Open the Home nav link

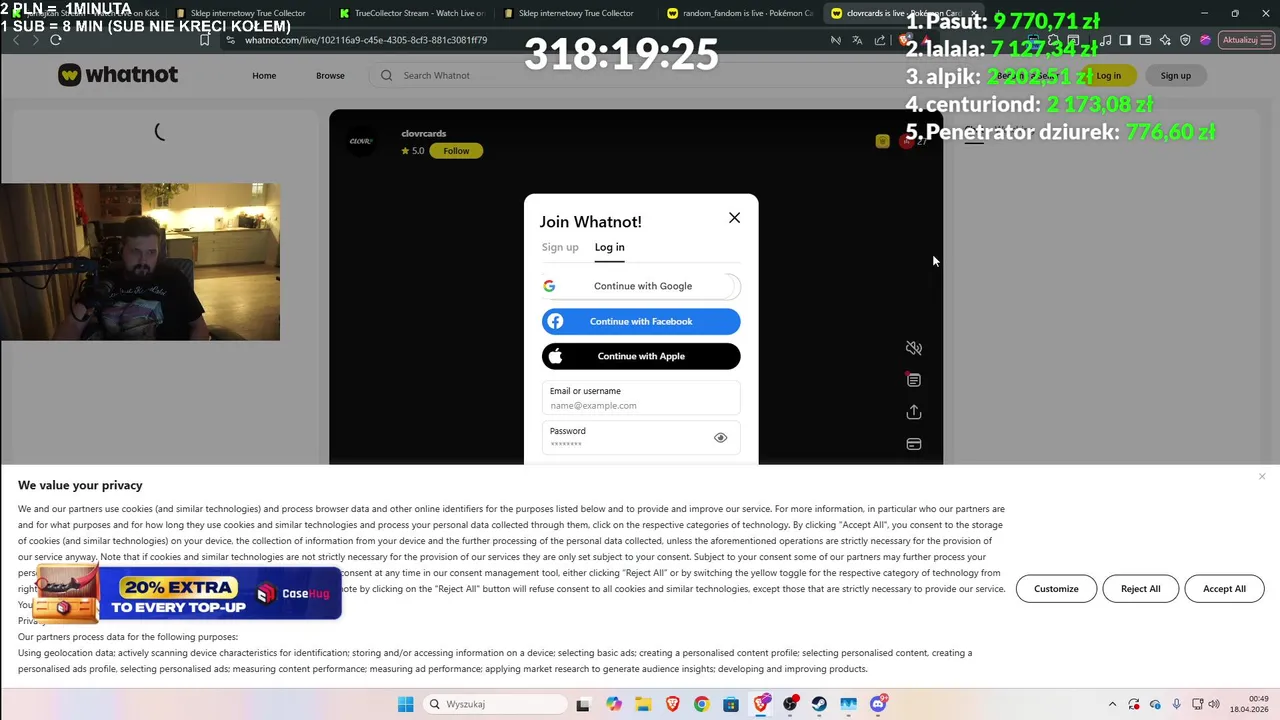[x=264, y=75]
